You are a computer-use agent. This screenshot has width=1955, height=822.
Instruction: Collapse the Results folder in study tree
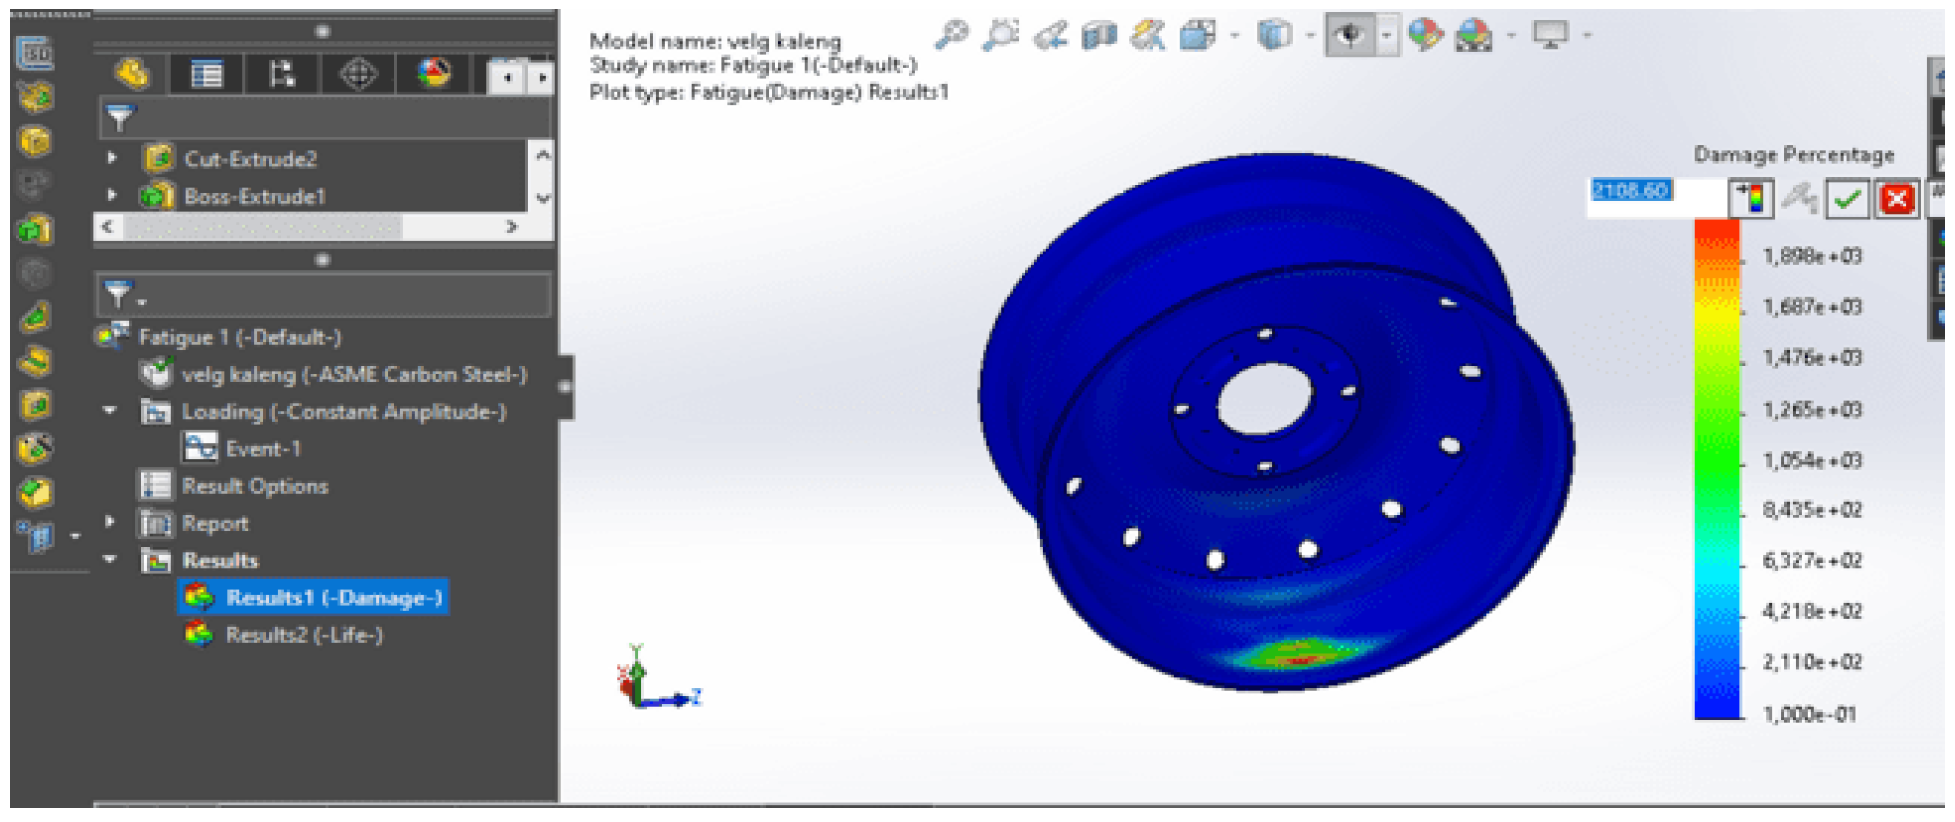click(110, 559)
